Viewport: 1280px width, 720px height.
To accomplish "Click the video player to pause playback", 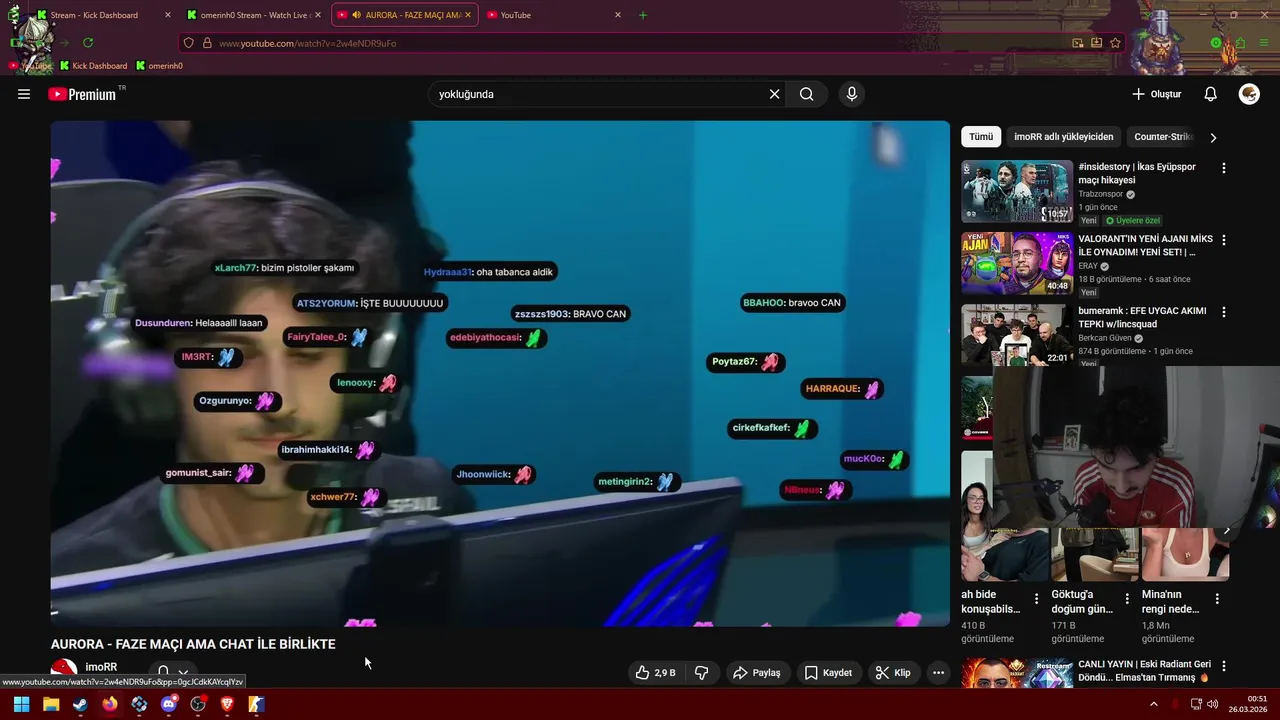I will 500,374.
